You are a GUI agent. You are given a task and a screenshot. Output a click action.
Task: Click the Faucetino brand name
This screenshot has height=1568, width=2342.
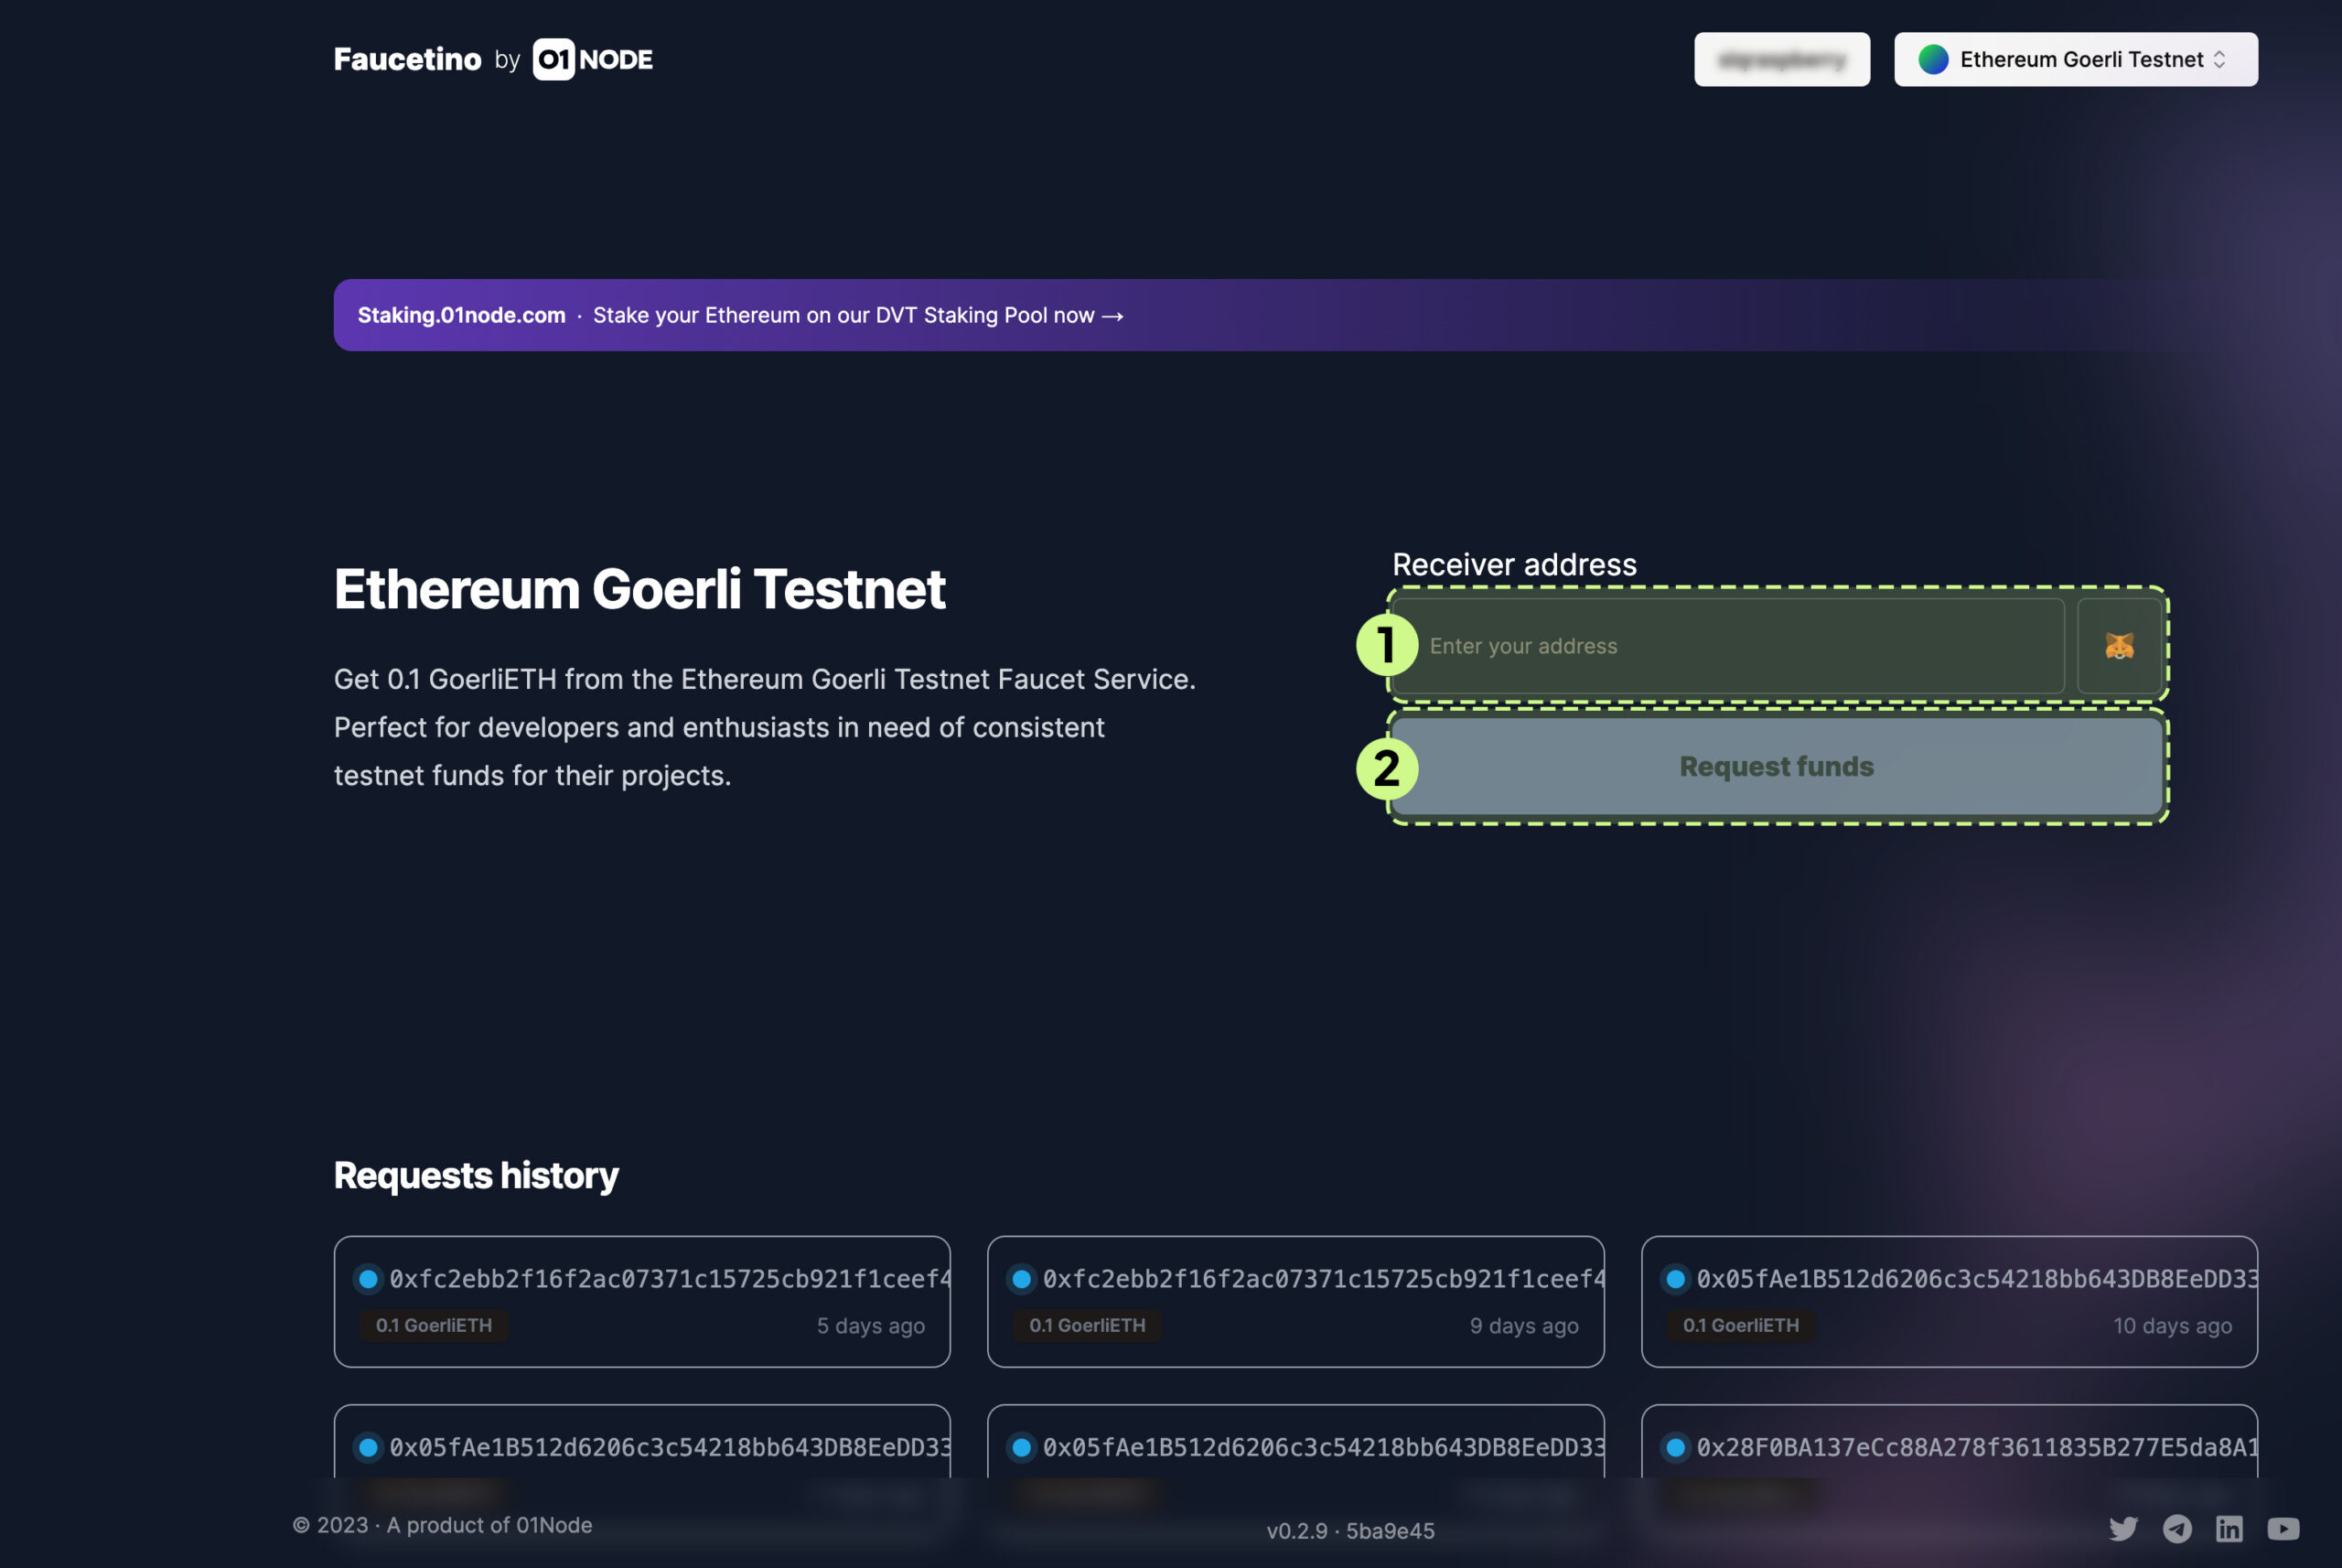point(407,59)
